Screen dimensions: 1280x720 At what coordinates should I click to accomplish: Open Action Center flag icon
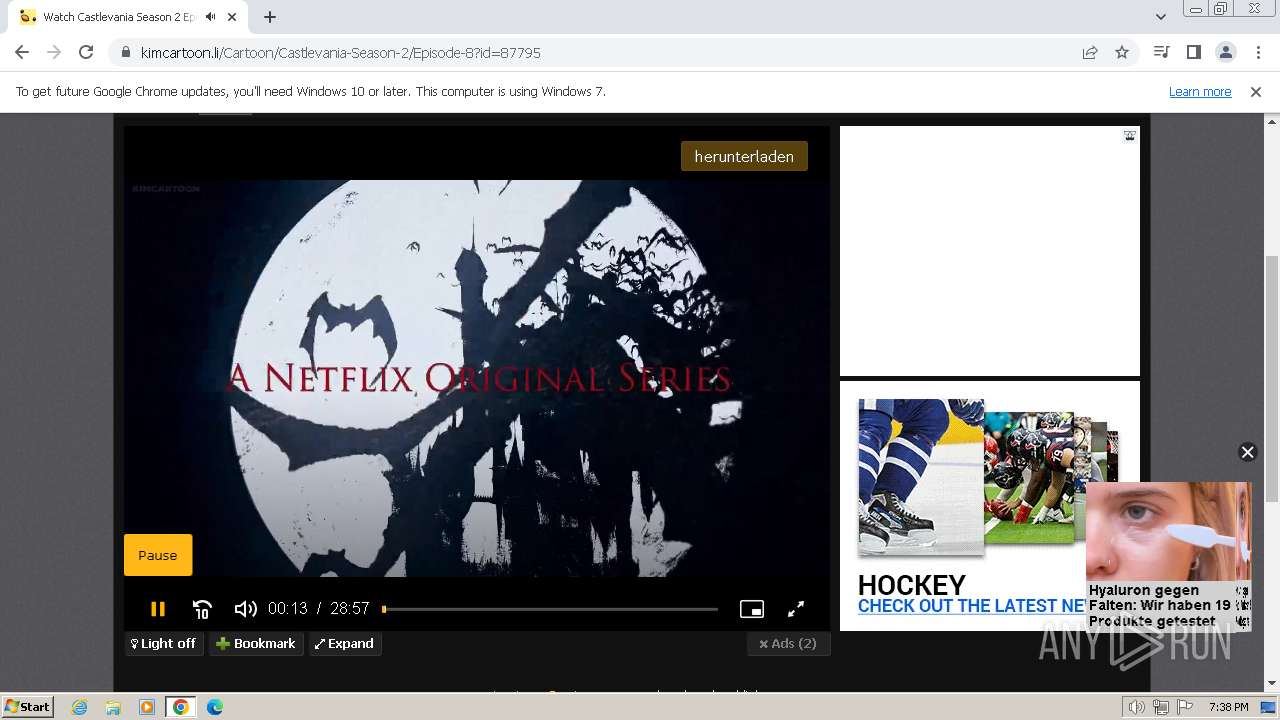coord(1183,707)
